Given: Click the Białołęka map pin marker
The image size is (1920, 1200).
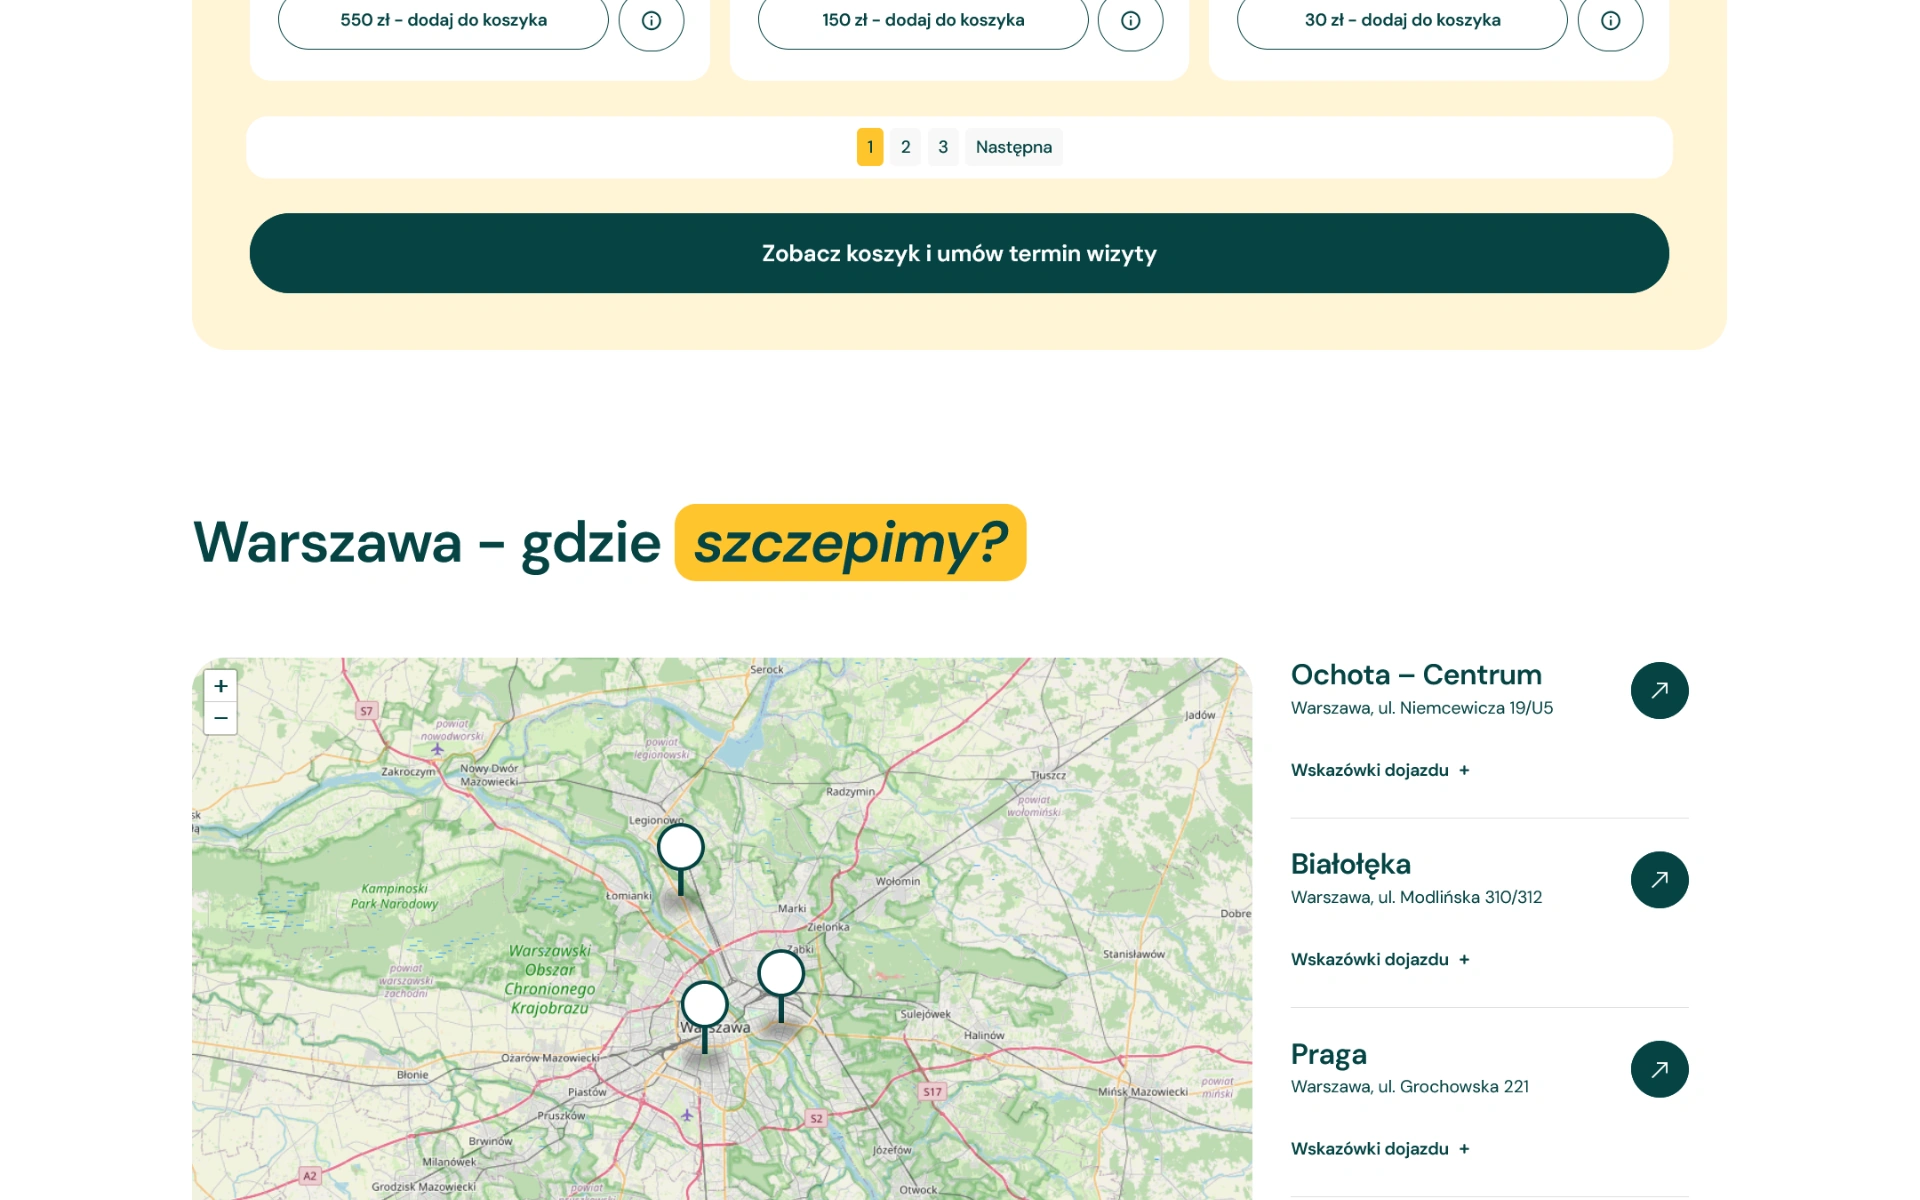Looking at the screenshot, I should tap(681, 848).
